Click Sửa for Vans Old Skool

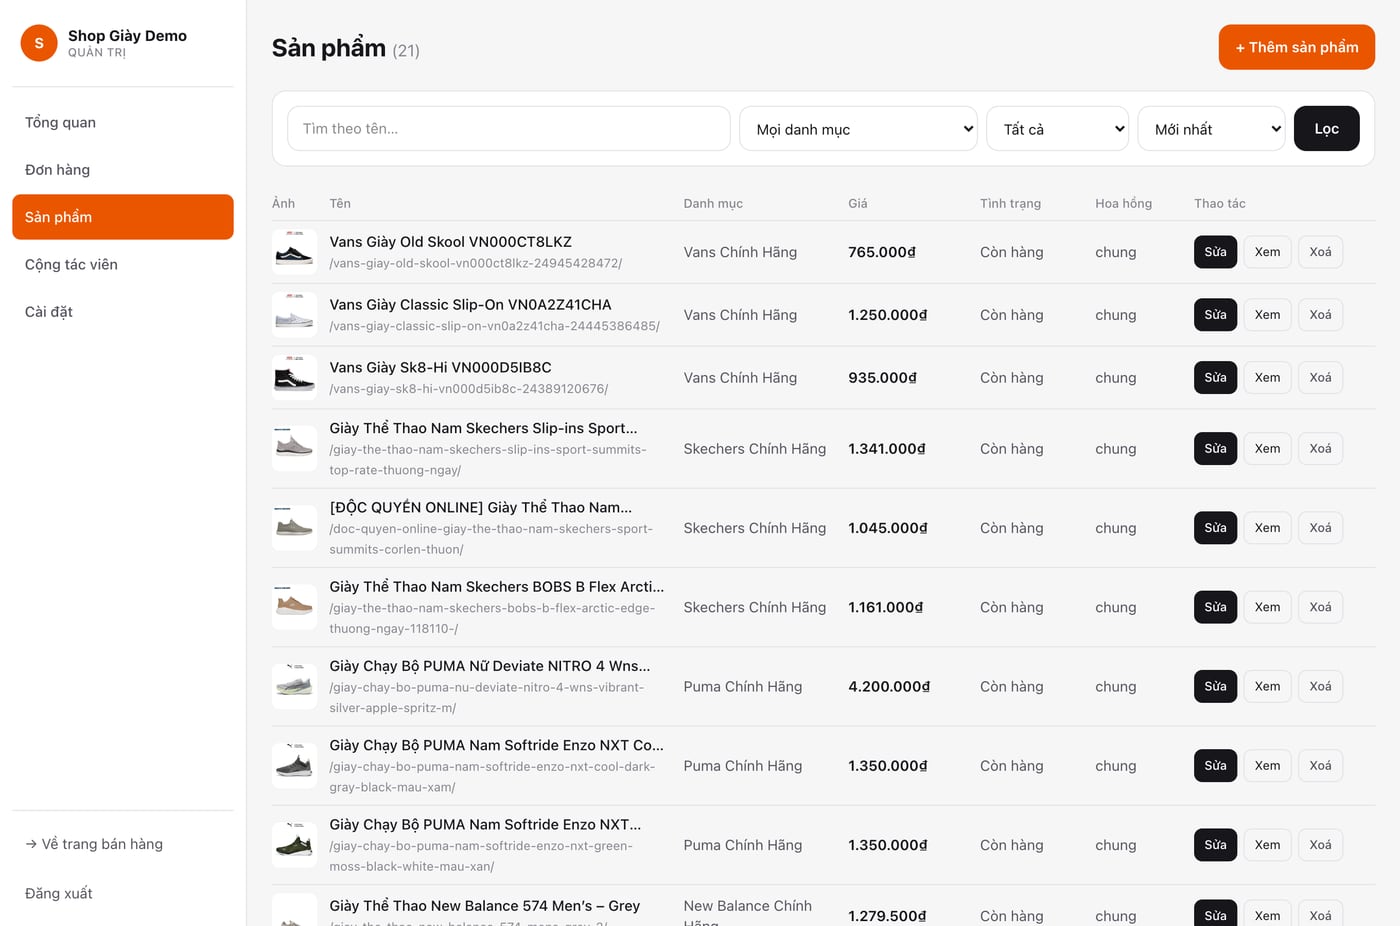click(x=1215, y=252)
